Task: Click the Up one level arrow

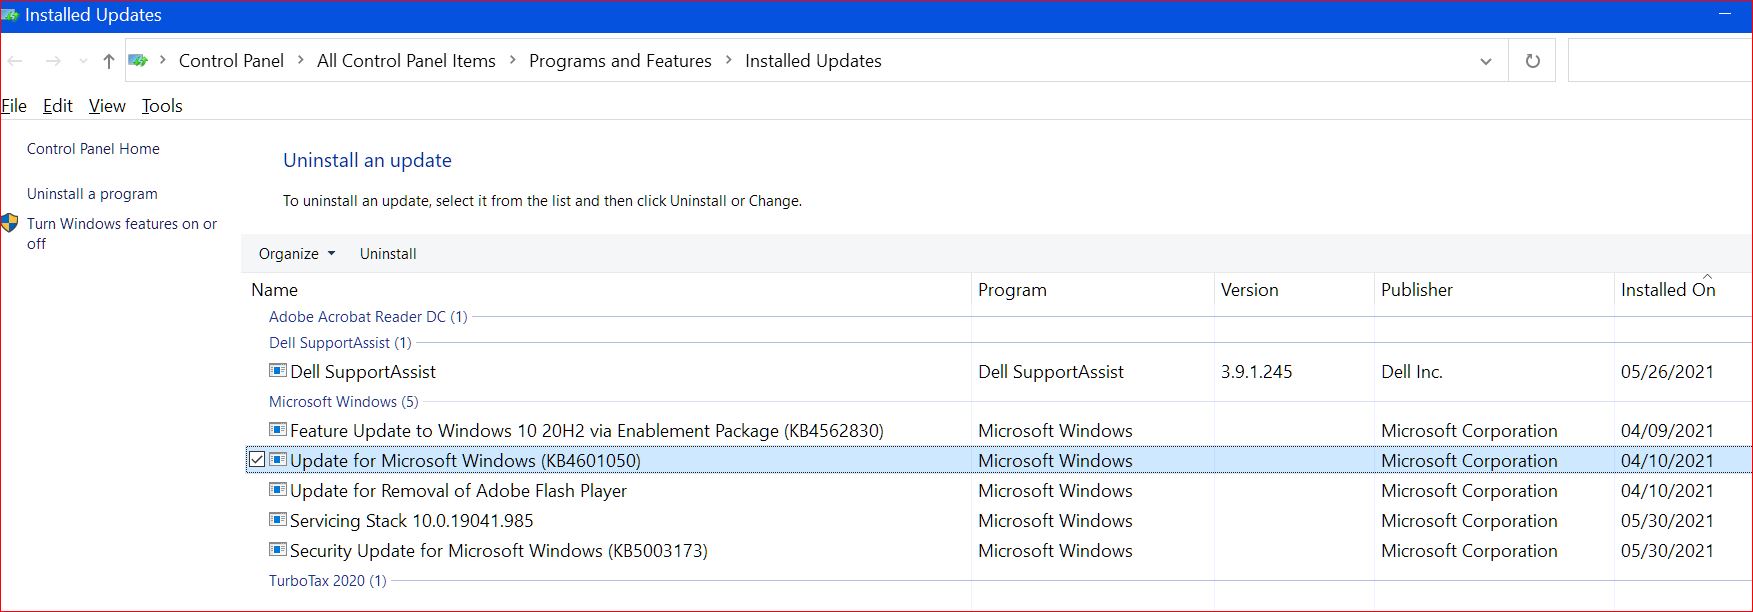Action: tap(108, 61)
